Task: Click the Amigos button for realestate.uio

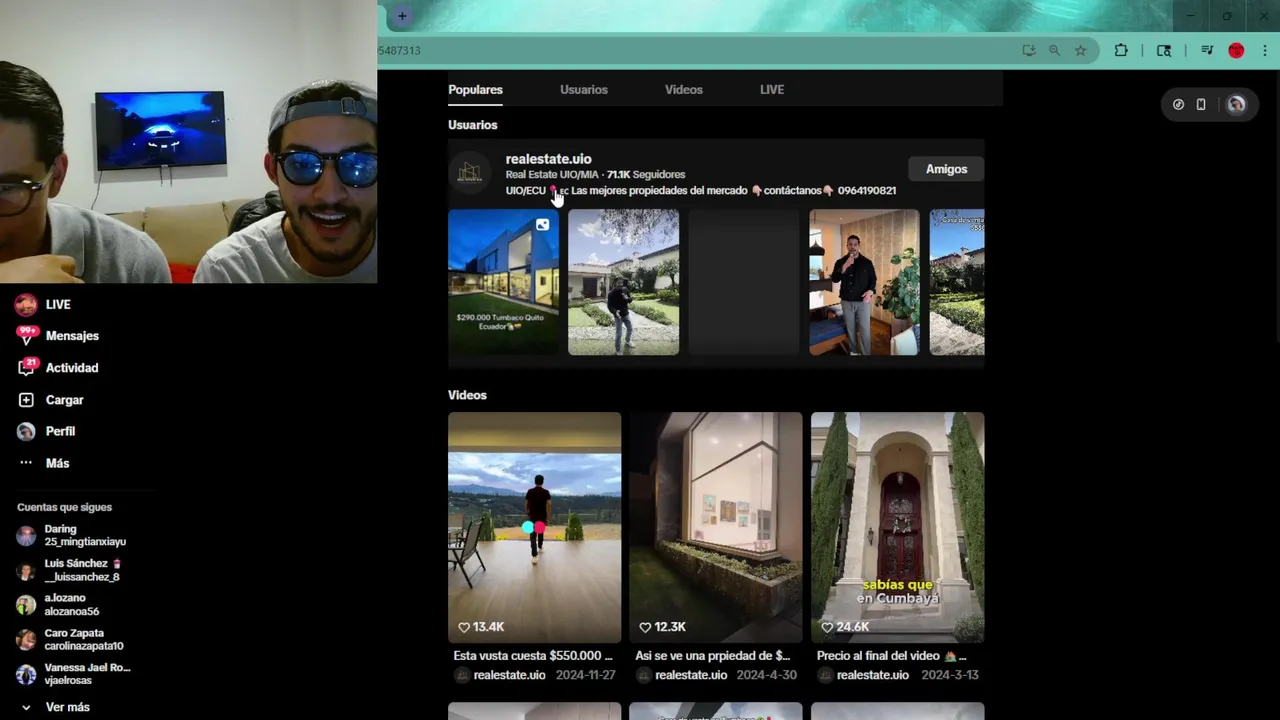Action: 946,169
